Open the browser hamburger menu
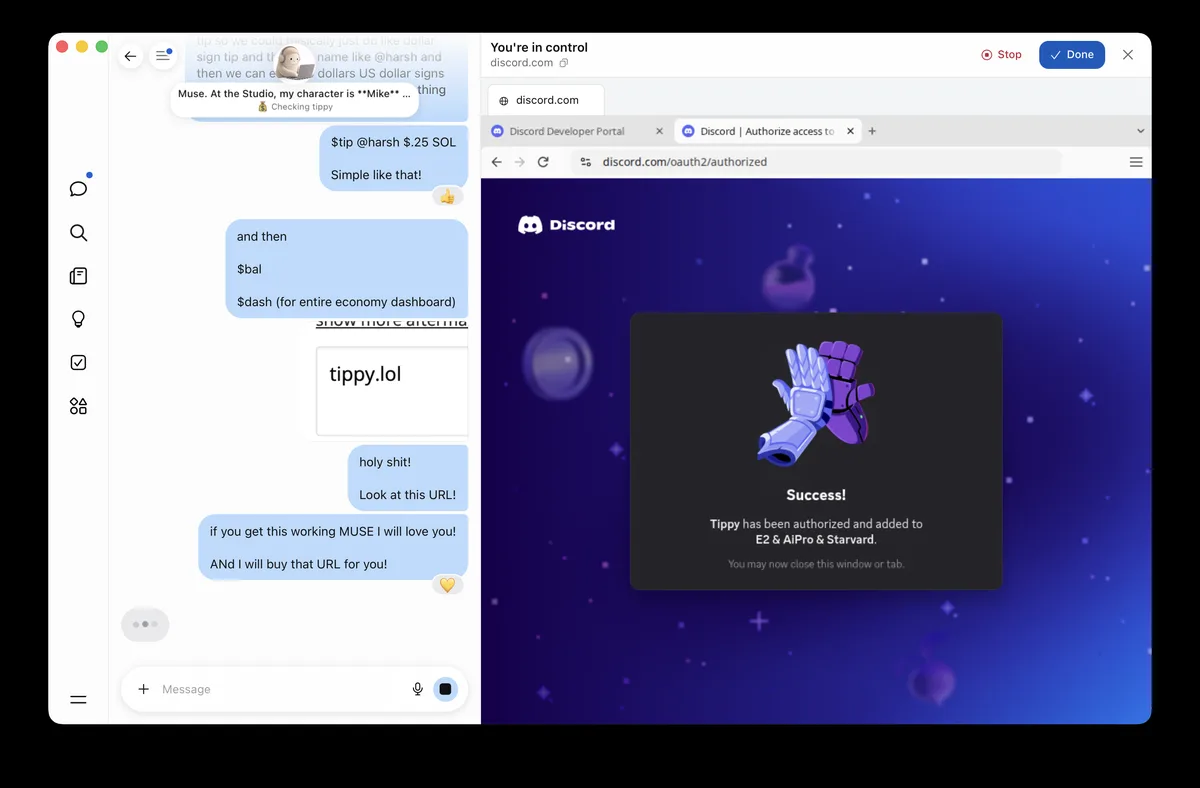 pyautogui.click(x=1136, y=162)
